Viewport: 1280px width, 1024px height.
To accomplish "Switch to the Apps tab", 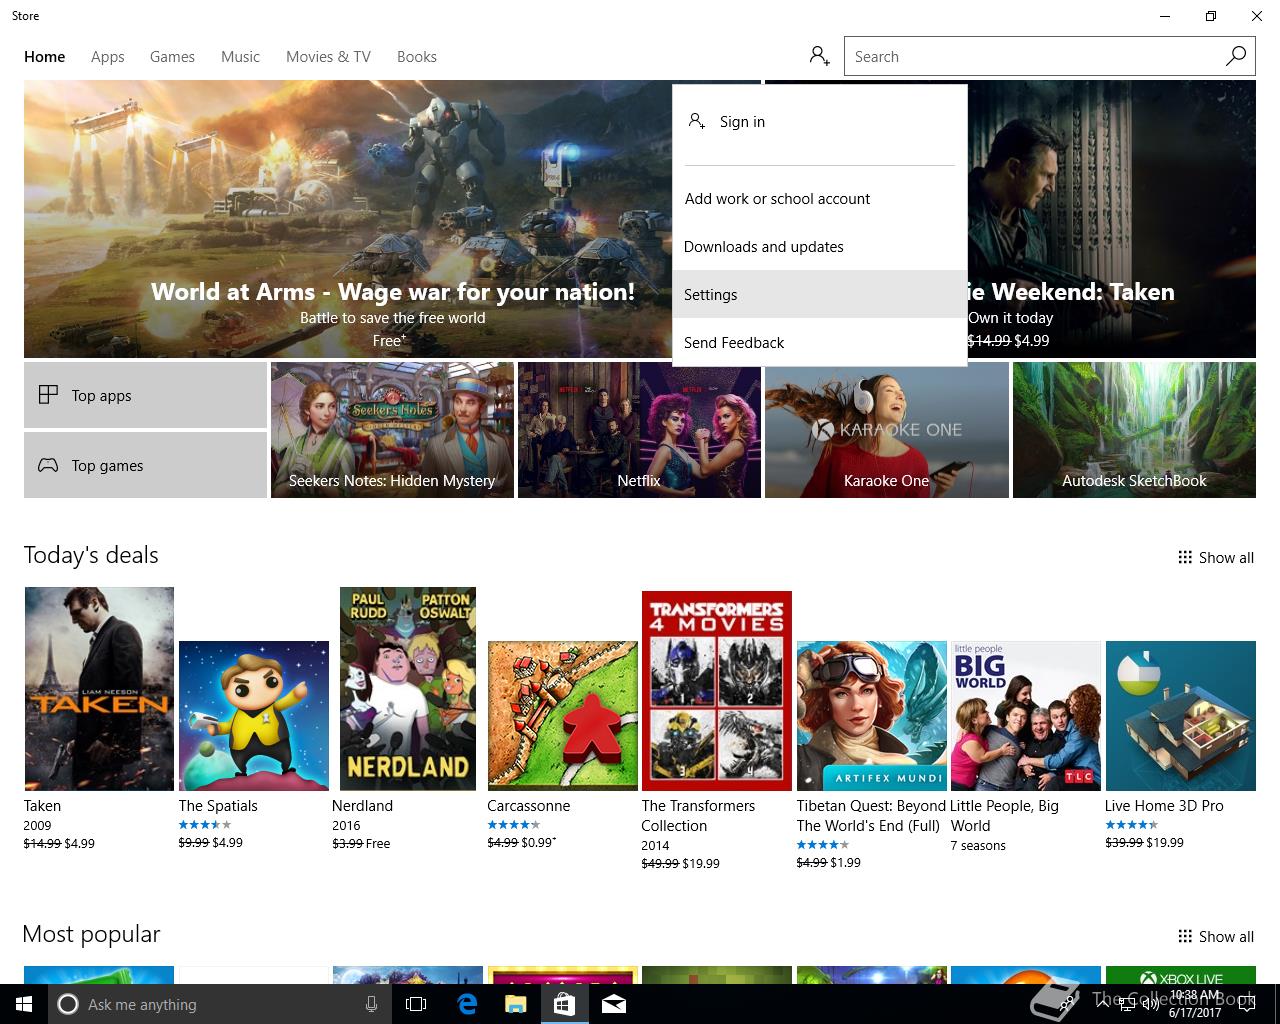I will coord(108,57).
